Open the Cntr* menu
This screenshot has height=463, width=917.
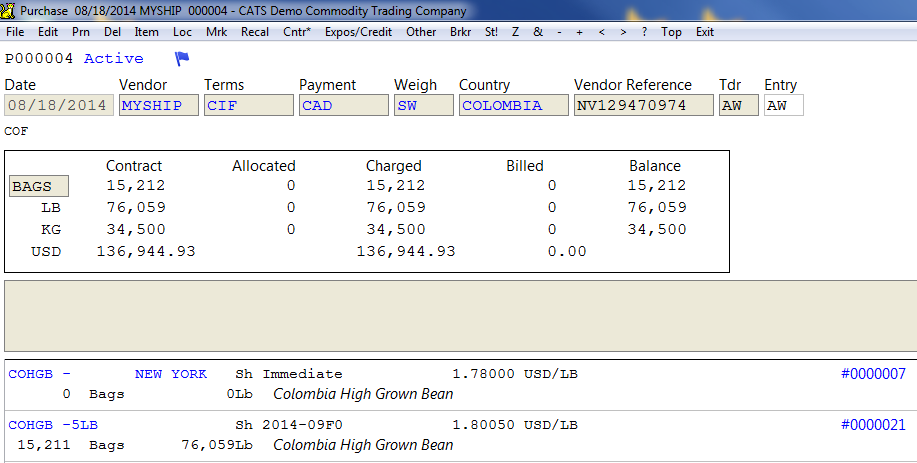click(297, 32)
